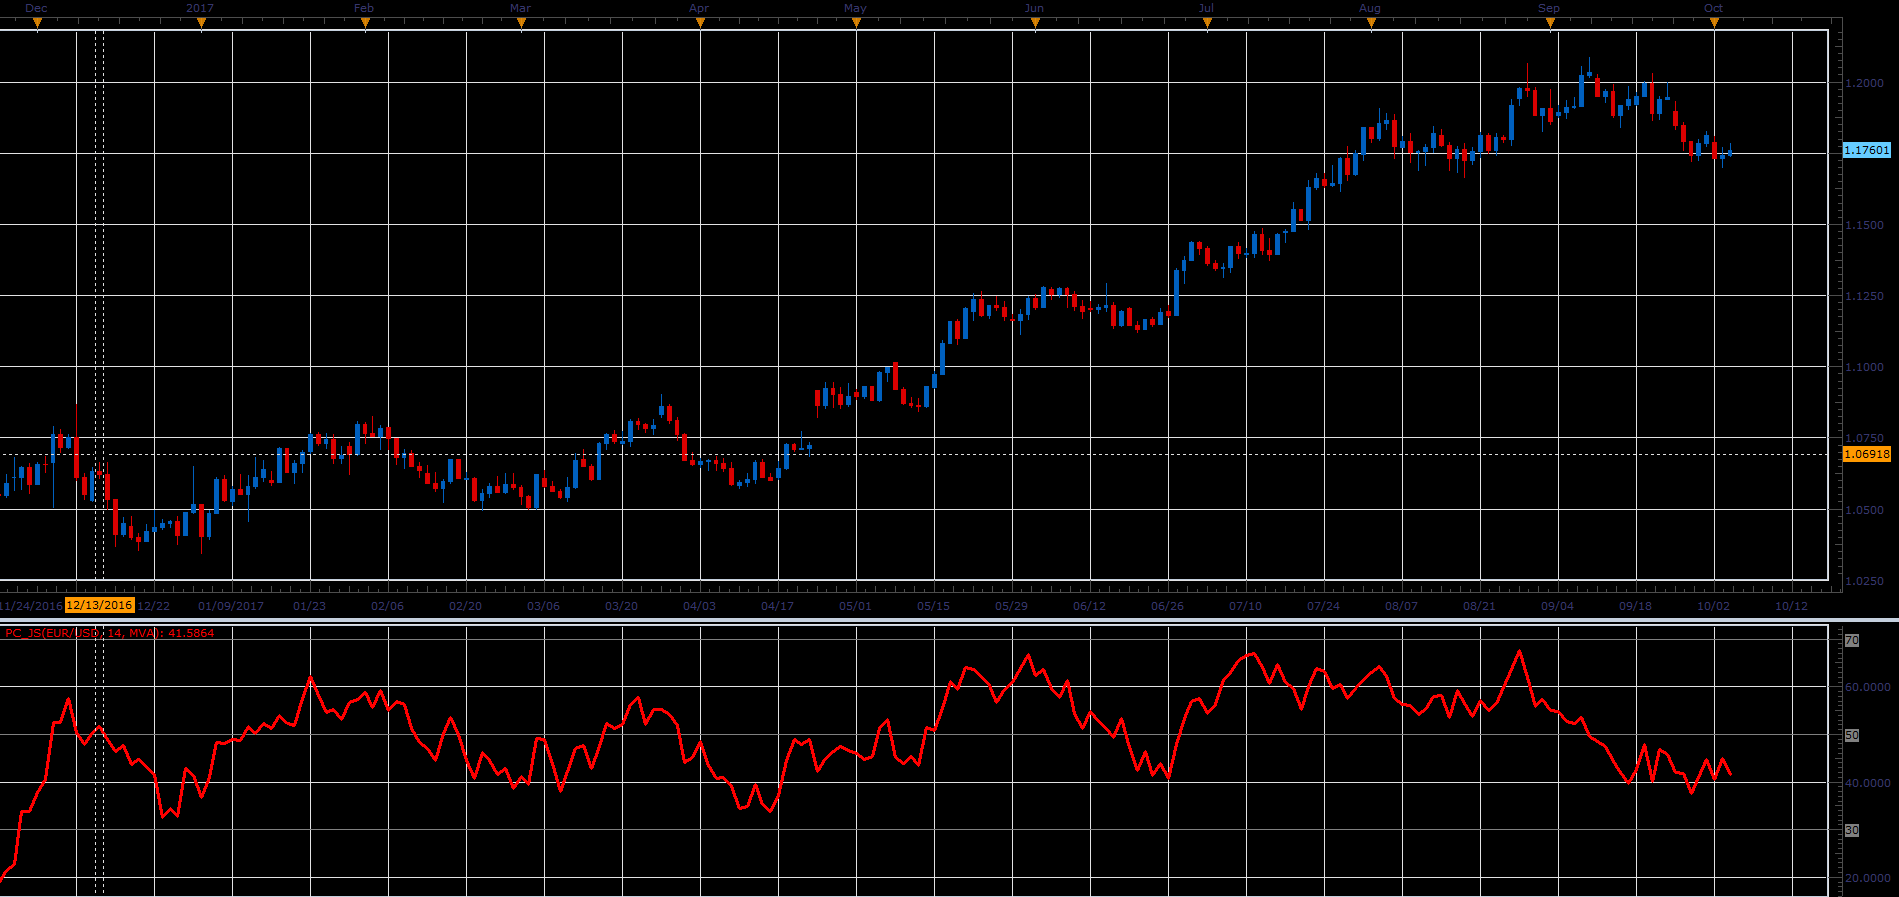Click the 05/15 date on time axis
Image resolution: width=1899 pixels, height=897 pixels.
click(x=933, y=606)
